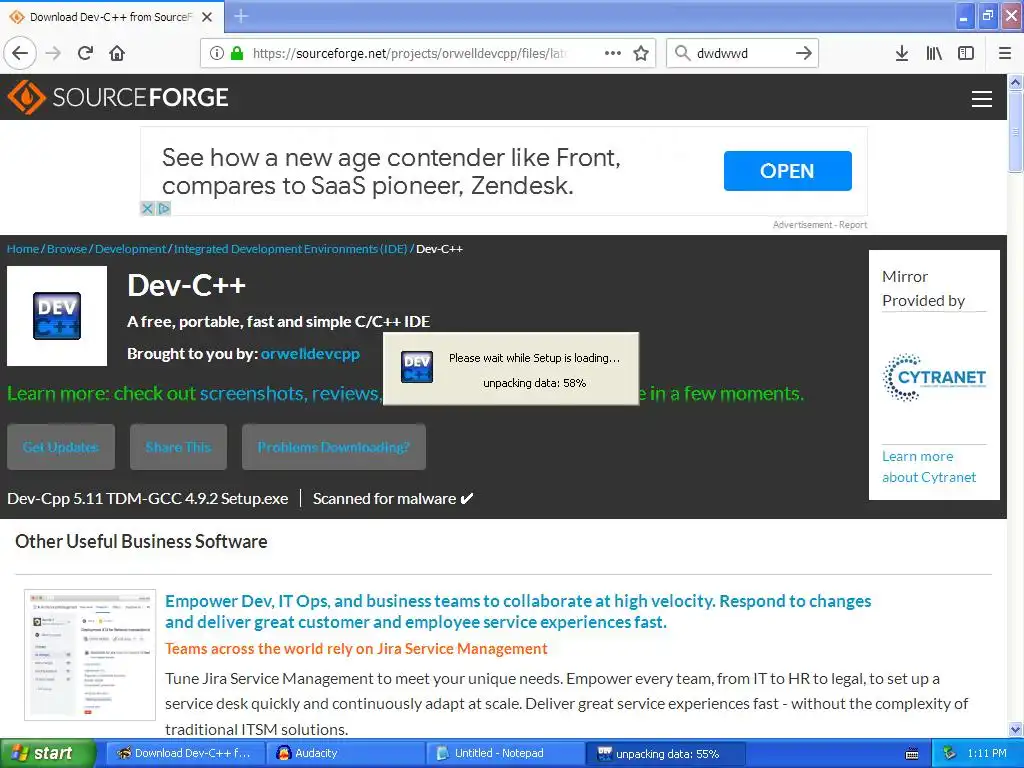
Task: Go back using the browser back arrow
Action: [20, 53]
